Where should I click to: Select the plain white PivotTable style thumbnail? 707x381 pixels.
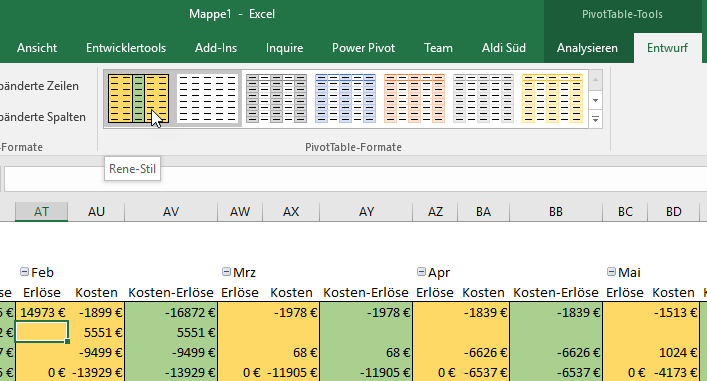(x=207, y=99)
